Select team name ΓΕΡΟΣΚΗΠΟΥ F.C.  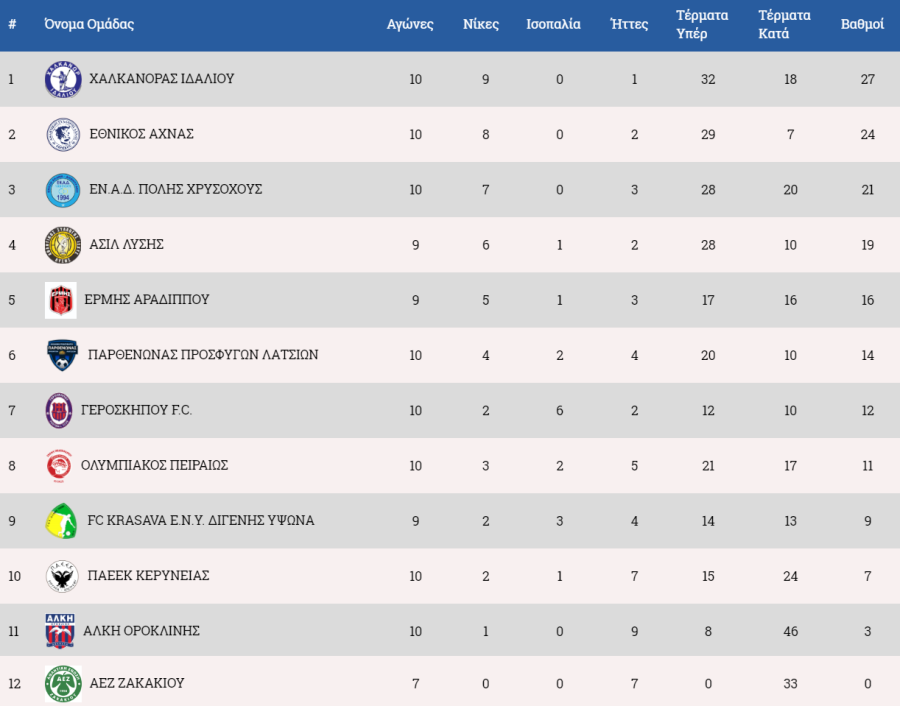tap(137, 410)
